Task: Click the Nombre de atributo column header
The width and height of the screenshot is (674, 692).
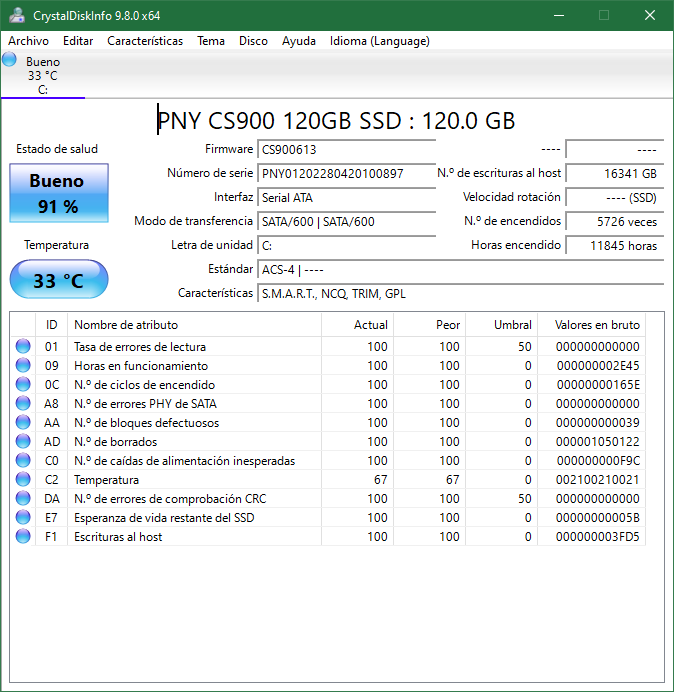Action: [126, 325]
